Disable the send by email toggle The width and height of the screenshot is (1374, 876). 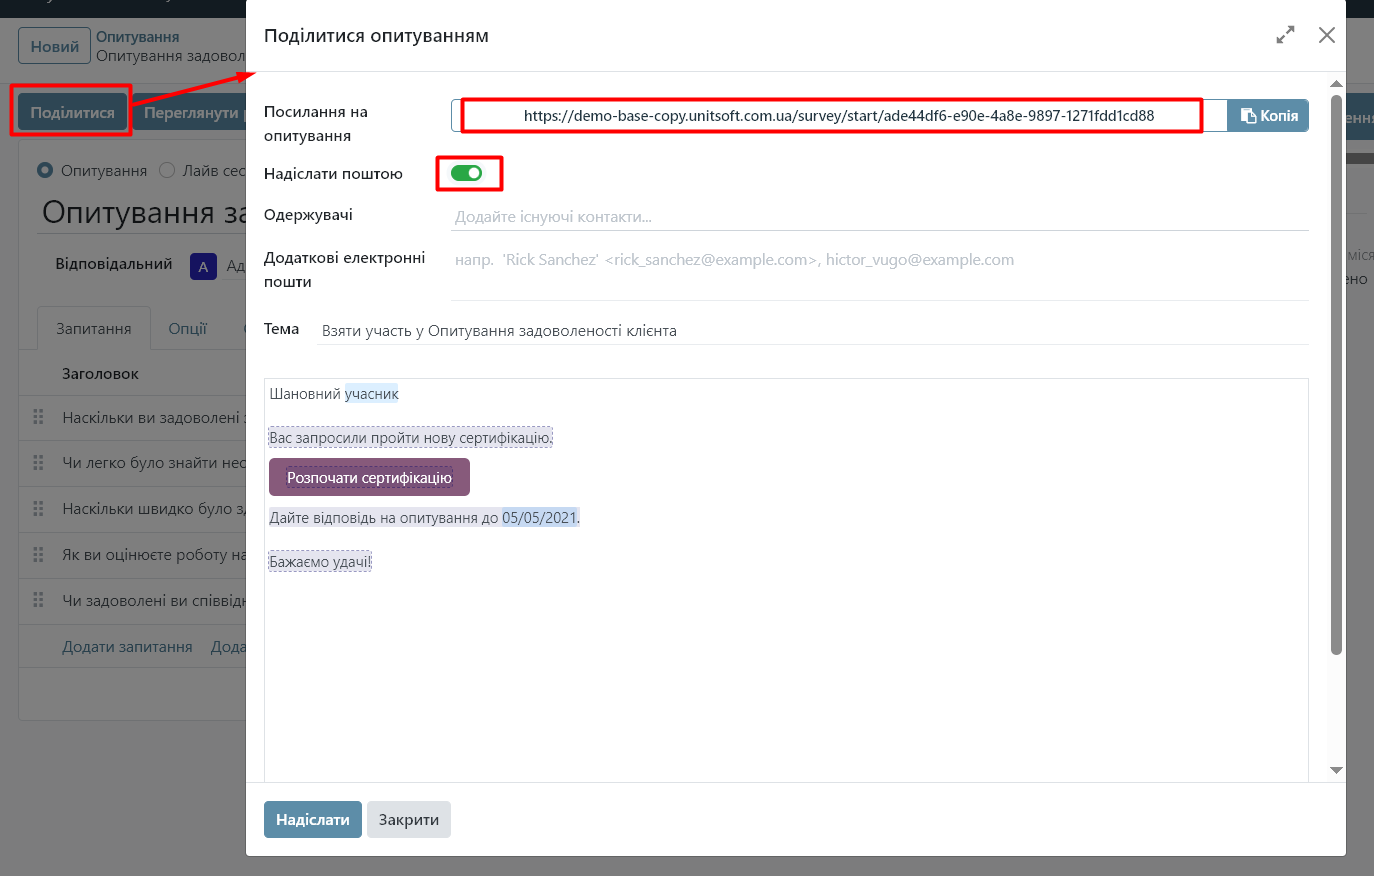(x=466, y=173)
